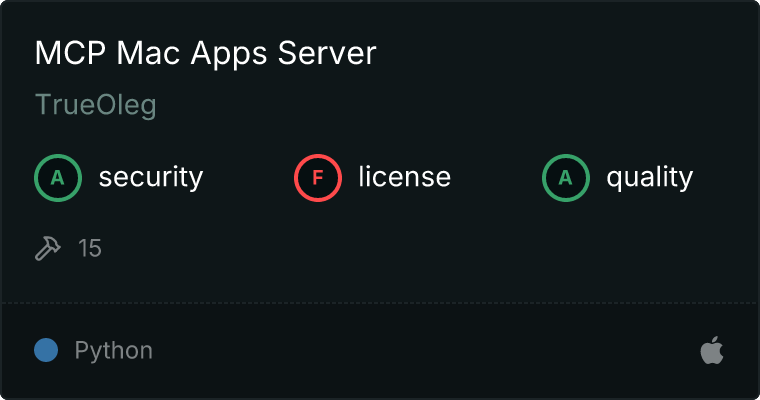760x400 pixels.
Task: Click the green quality grade A badge
Action: pyautogui.click(x=566, y=178)
